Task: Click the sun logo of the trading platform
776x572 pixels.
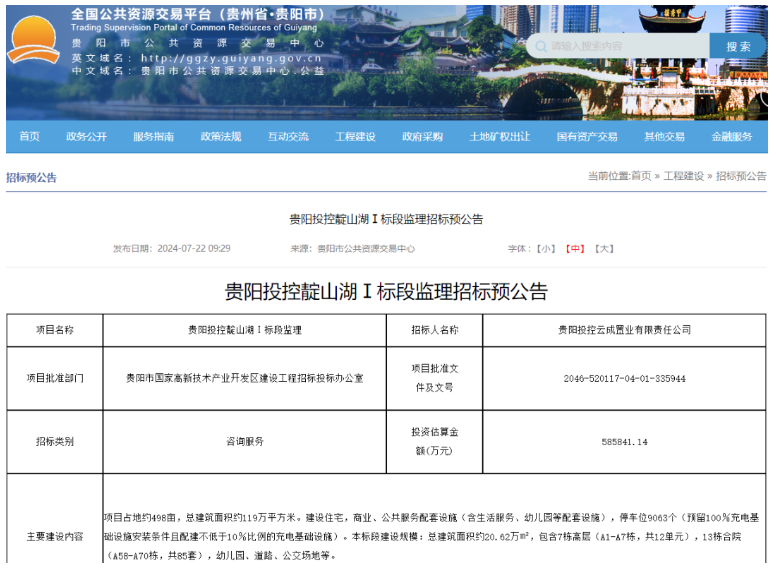Action: point(33,40)
